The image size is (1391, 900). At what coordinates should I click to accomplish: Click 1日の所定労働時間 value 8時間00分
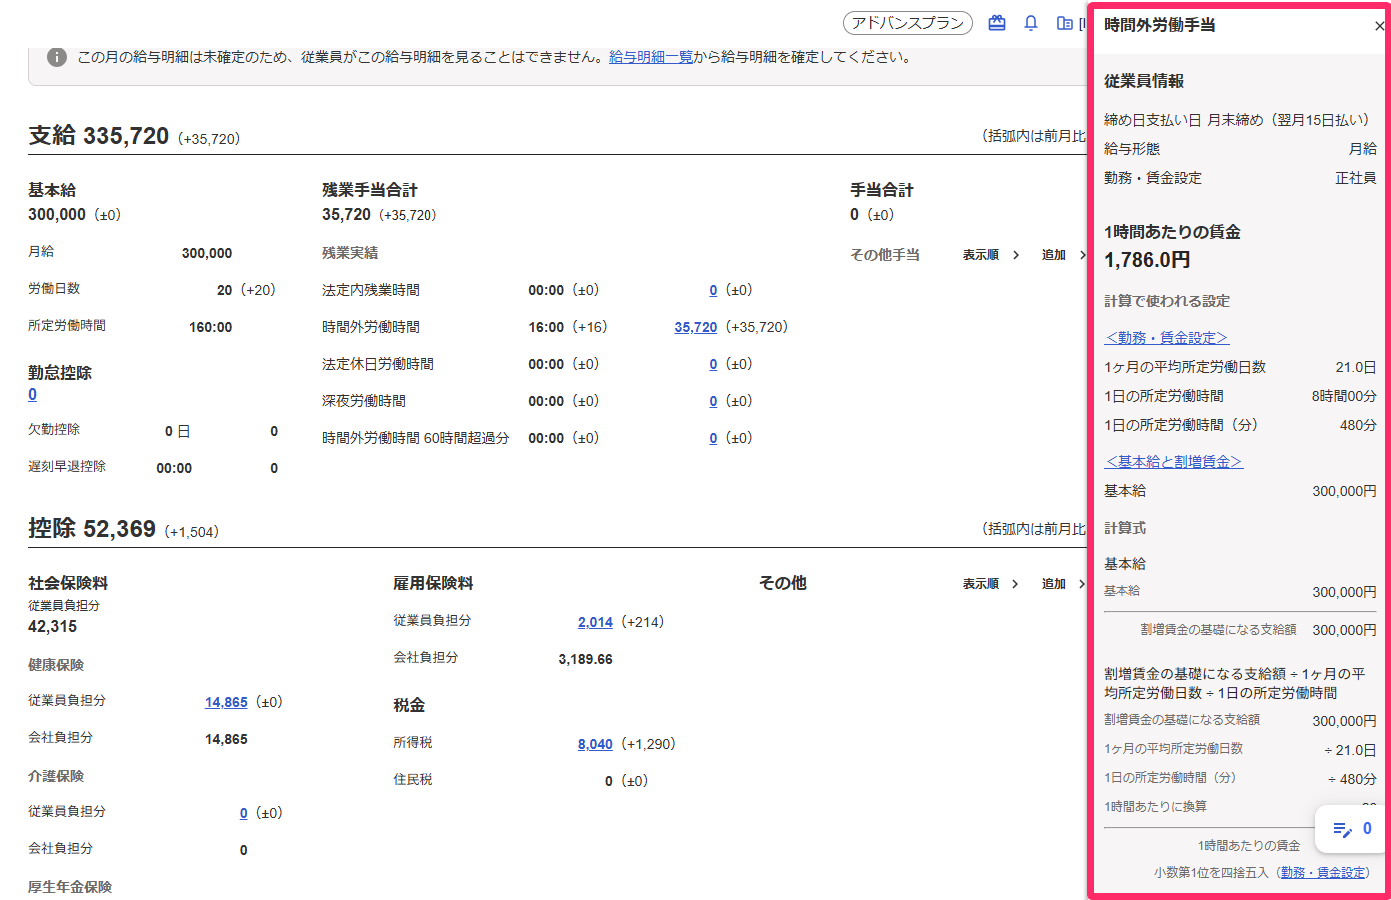[1344, 396]
